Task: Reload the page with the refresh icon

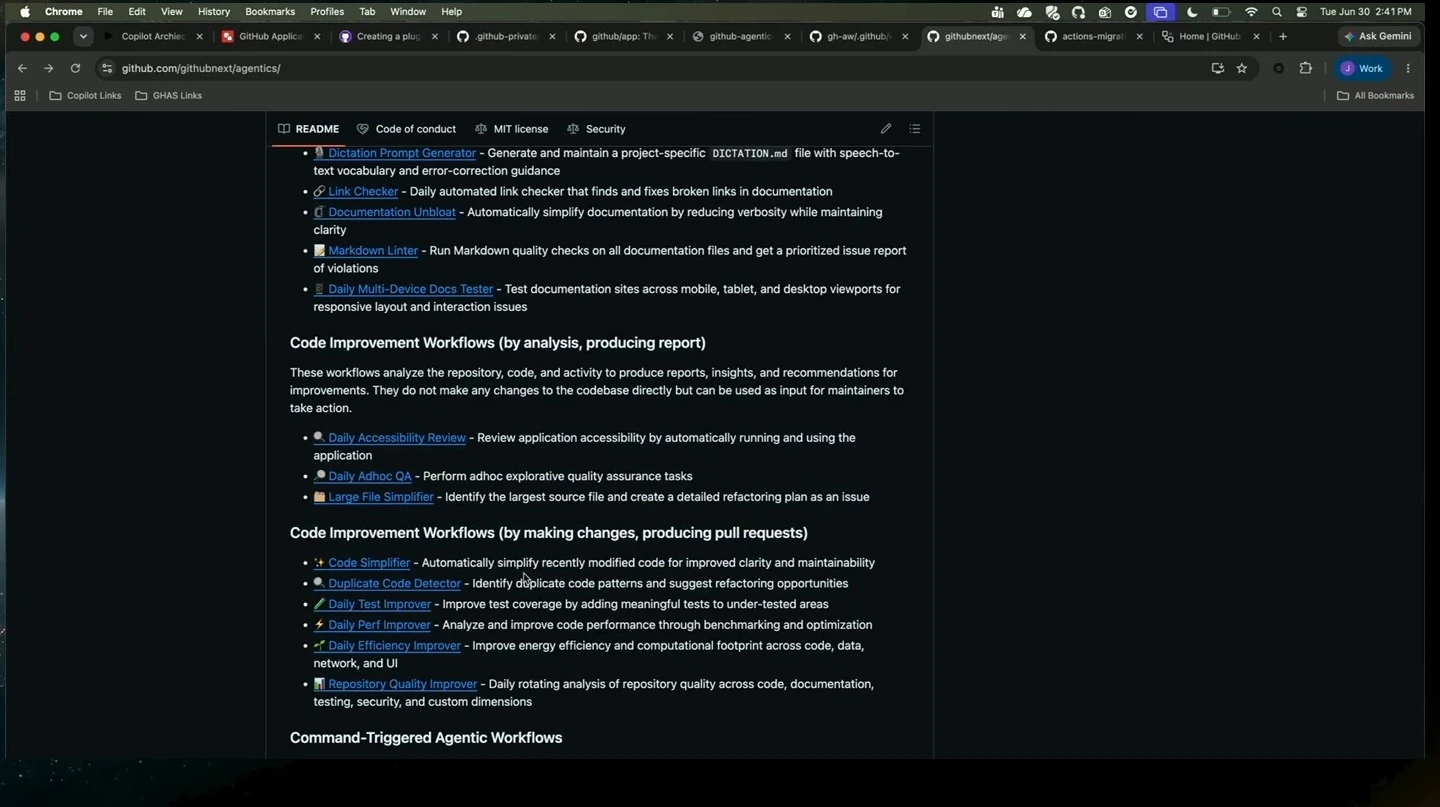Action: (75, 68)
